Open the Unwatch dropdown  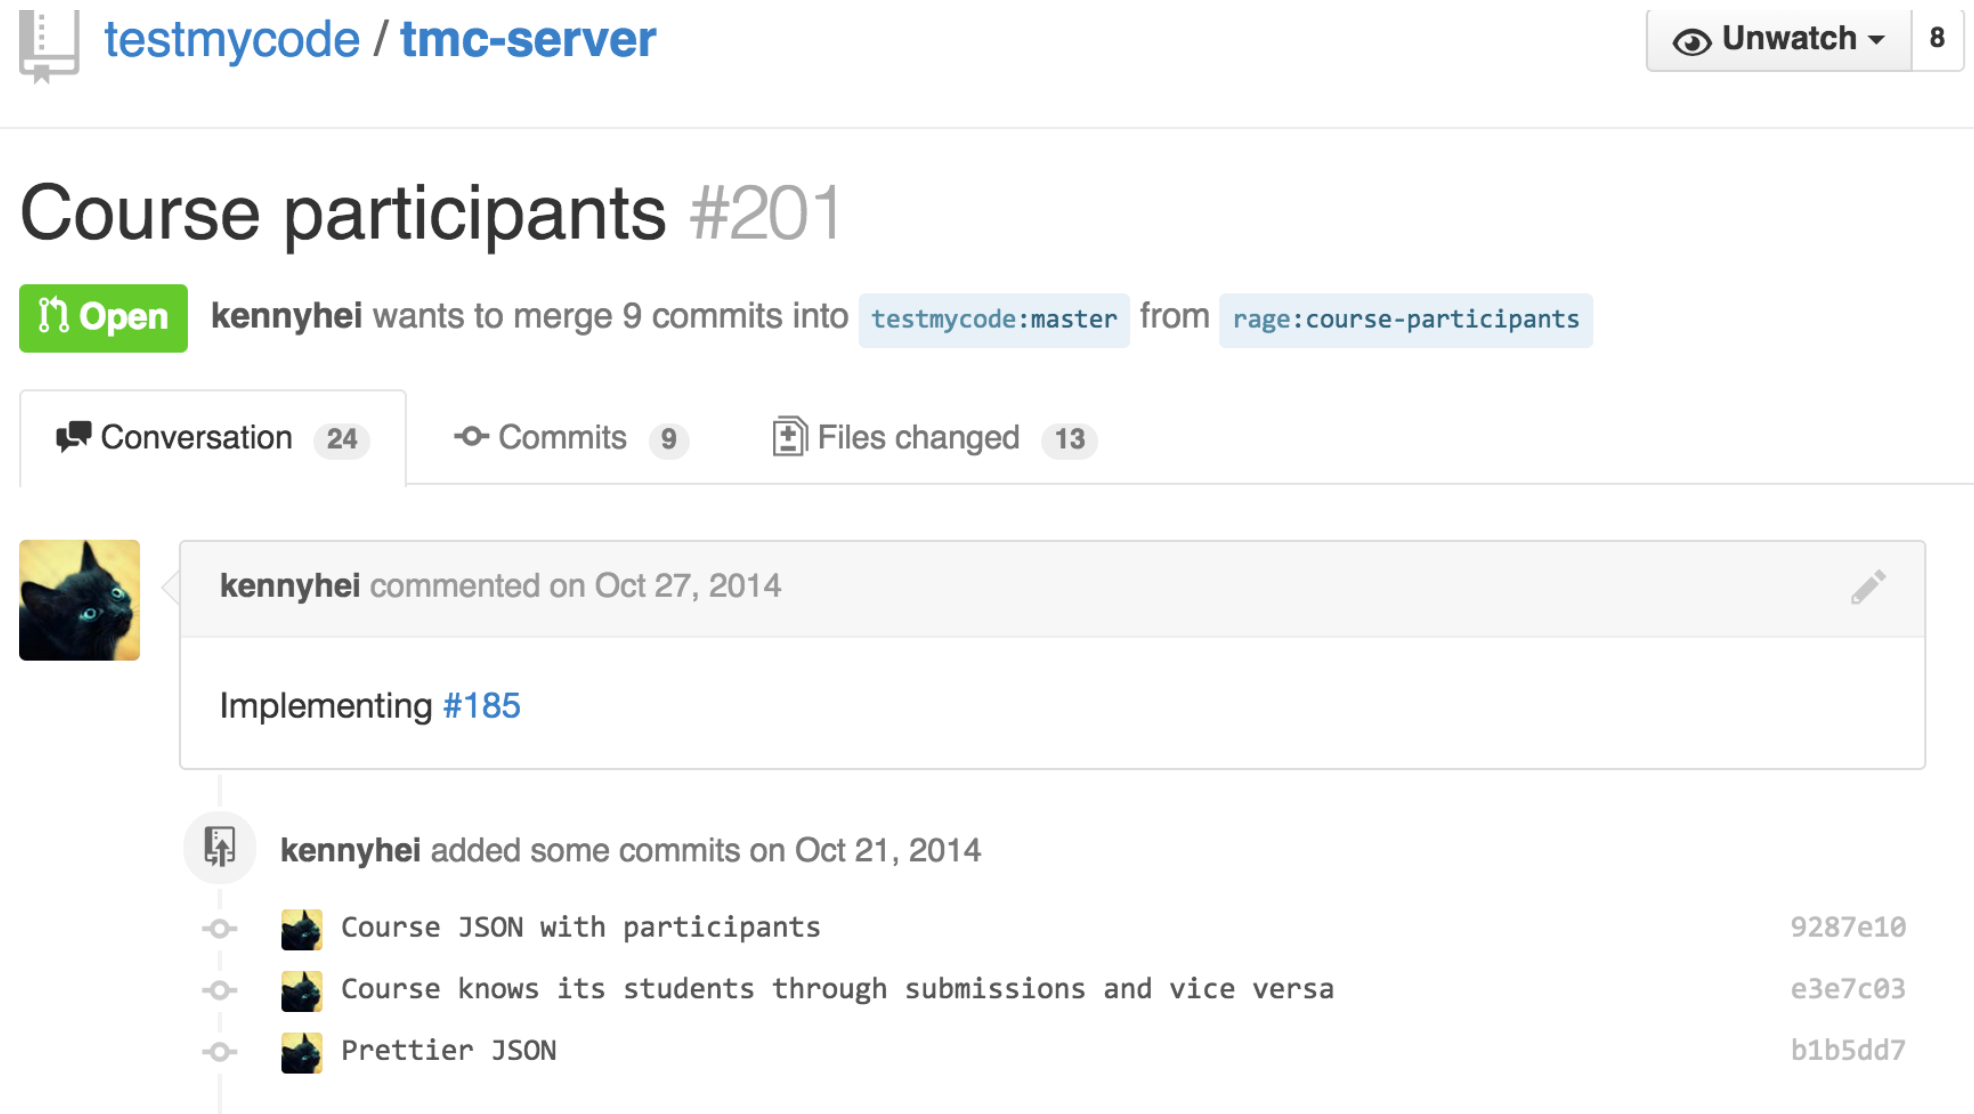(1779, 40)
